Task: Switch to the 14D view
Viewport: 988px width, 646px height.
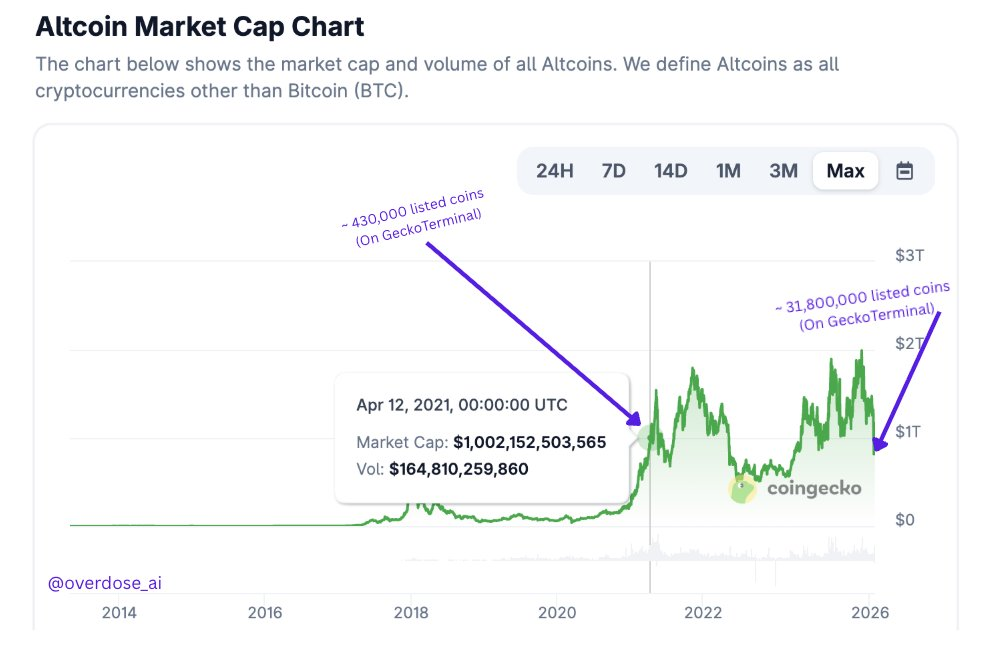Action: pyautogui.click(x=669, y=170)
